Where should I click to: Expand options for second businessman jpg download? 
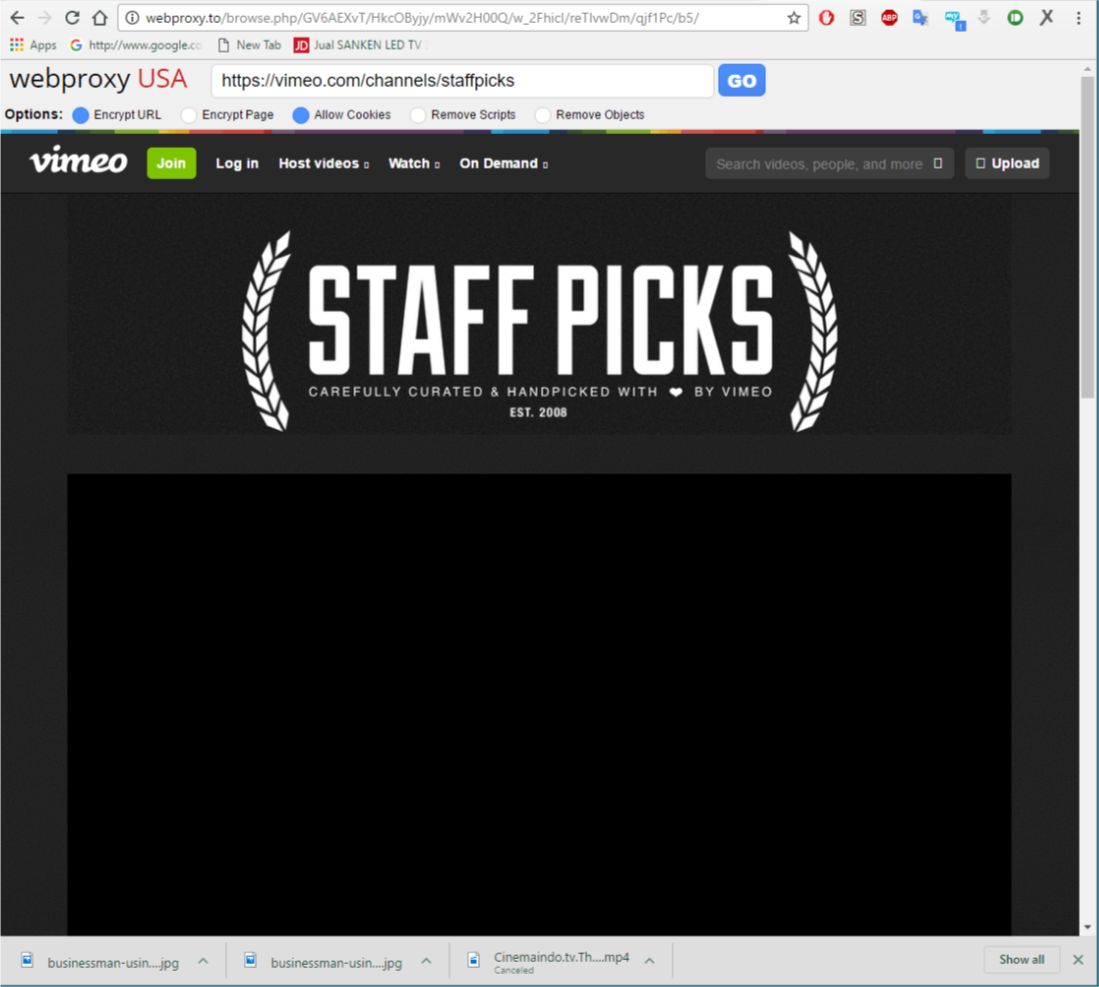[426, 961]
